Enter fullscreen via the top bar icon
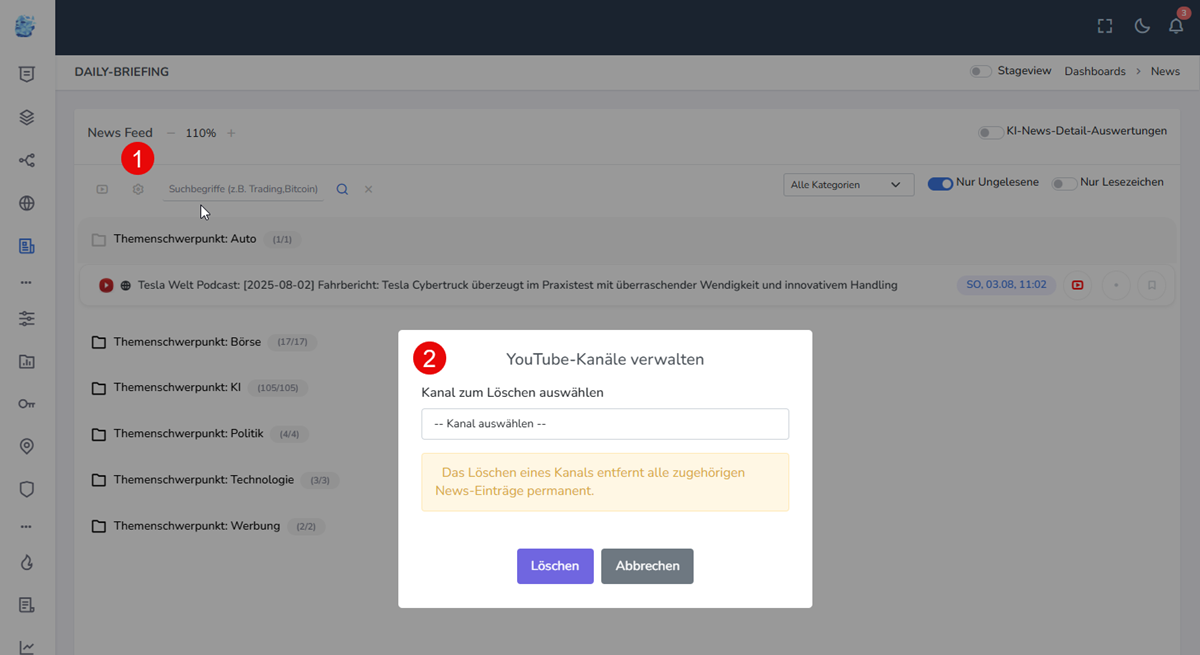The image size is (1200, 655). [x=1105, y=26]
